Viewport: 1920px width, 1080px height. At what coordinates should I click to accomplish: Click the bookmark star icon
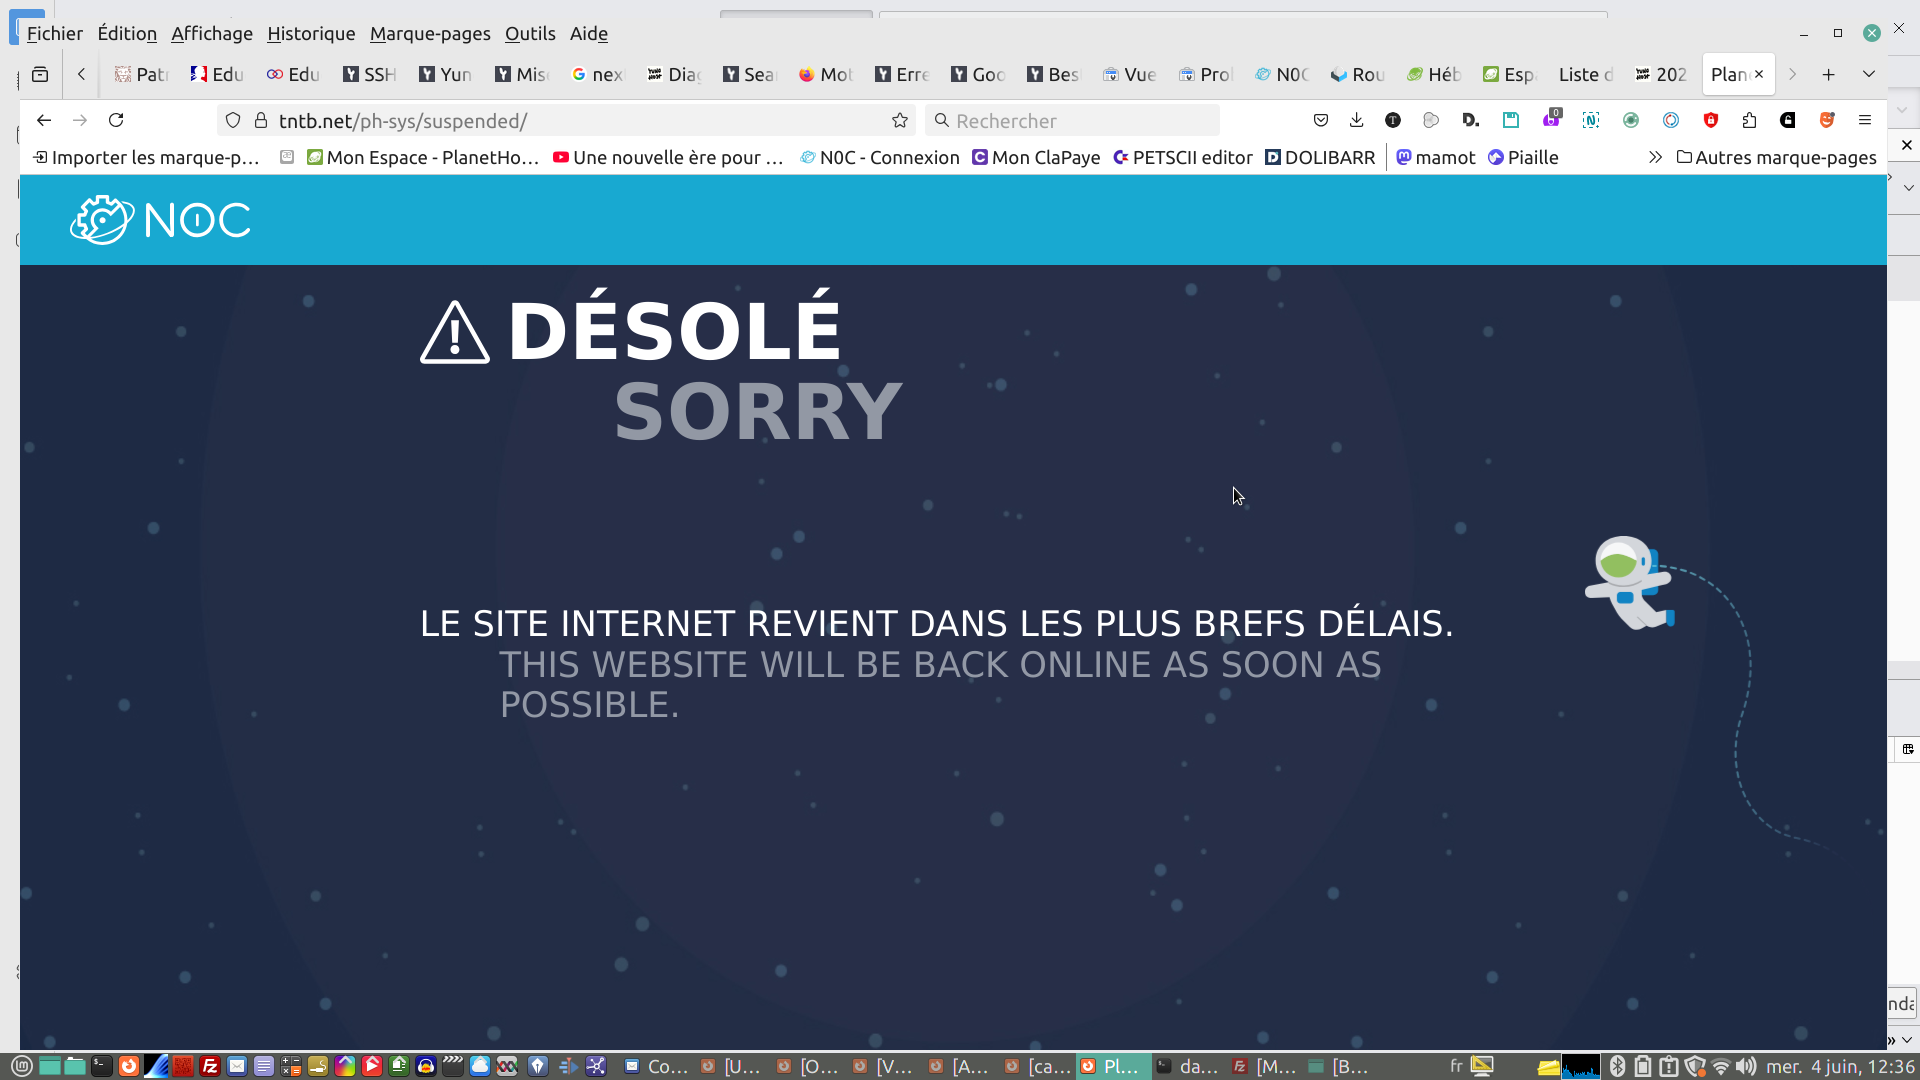(x=900, y=120)
